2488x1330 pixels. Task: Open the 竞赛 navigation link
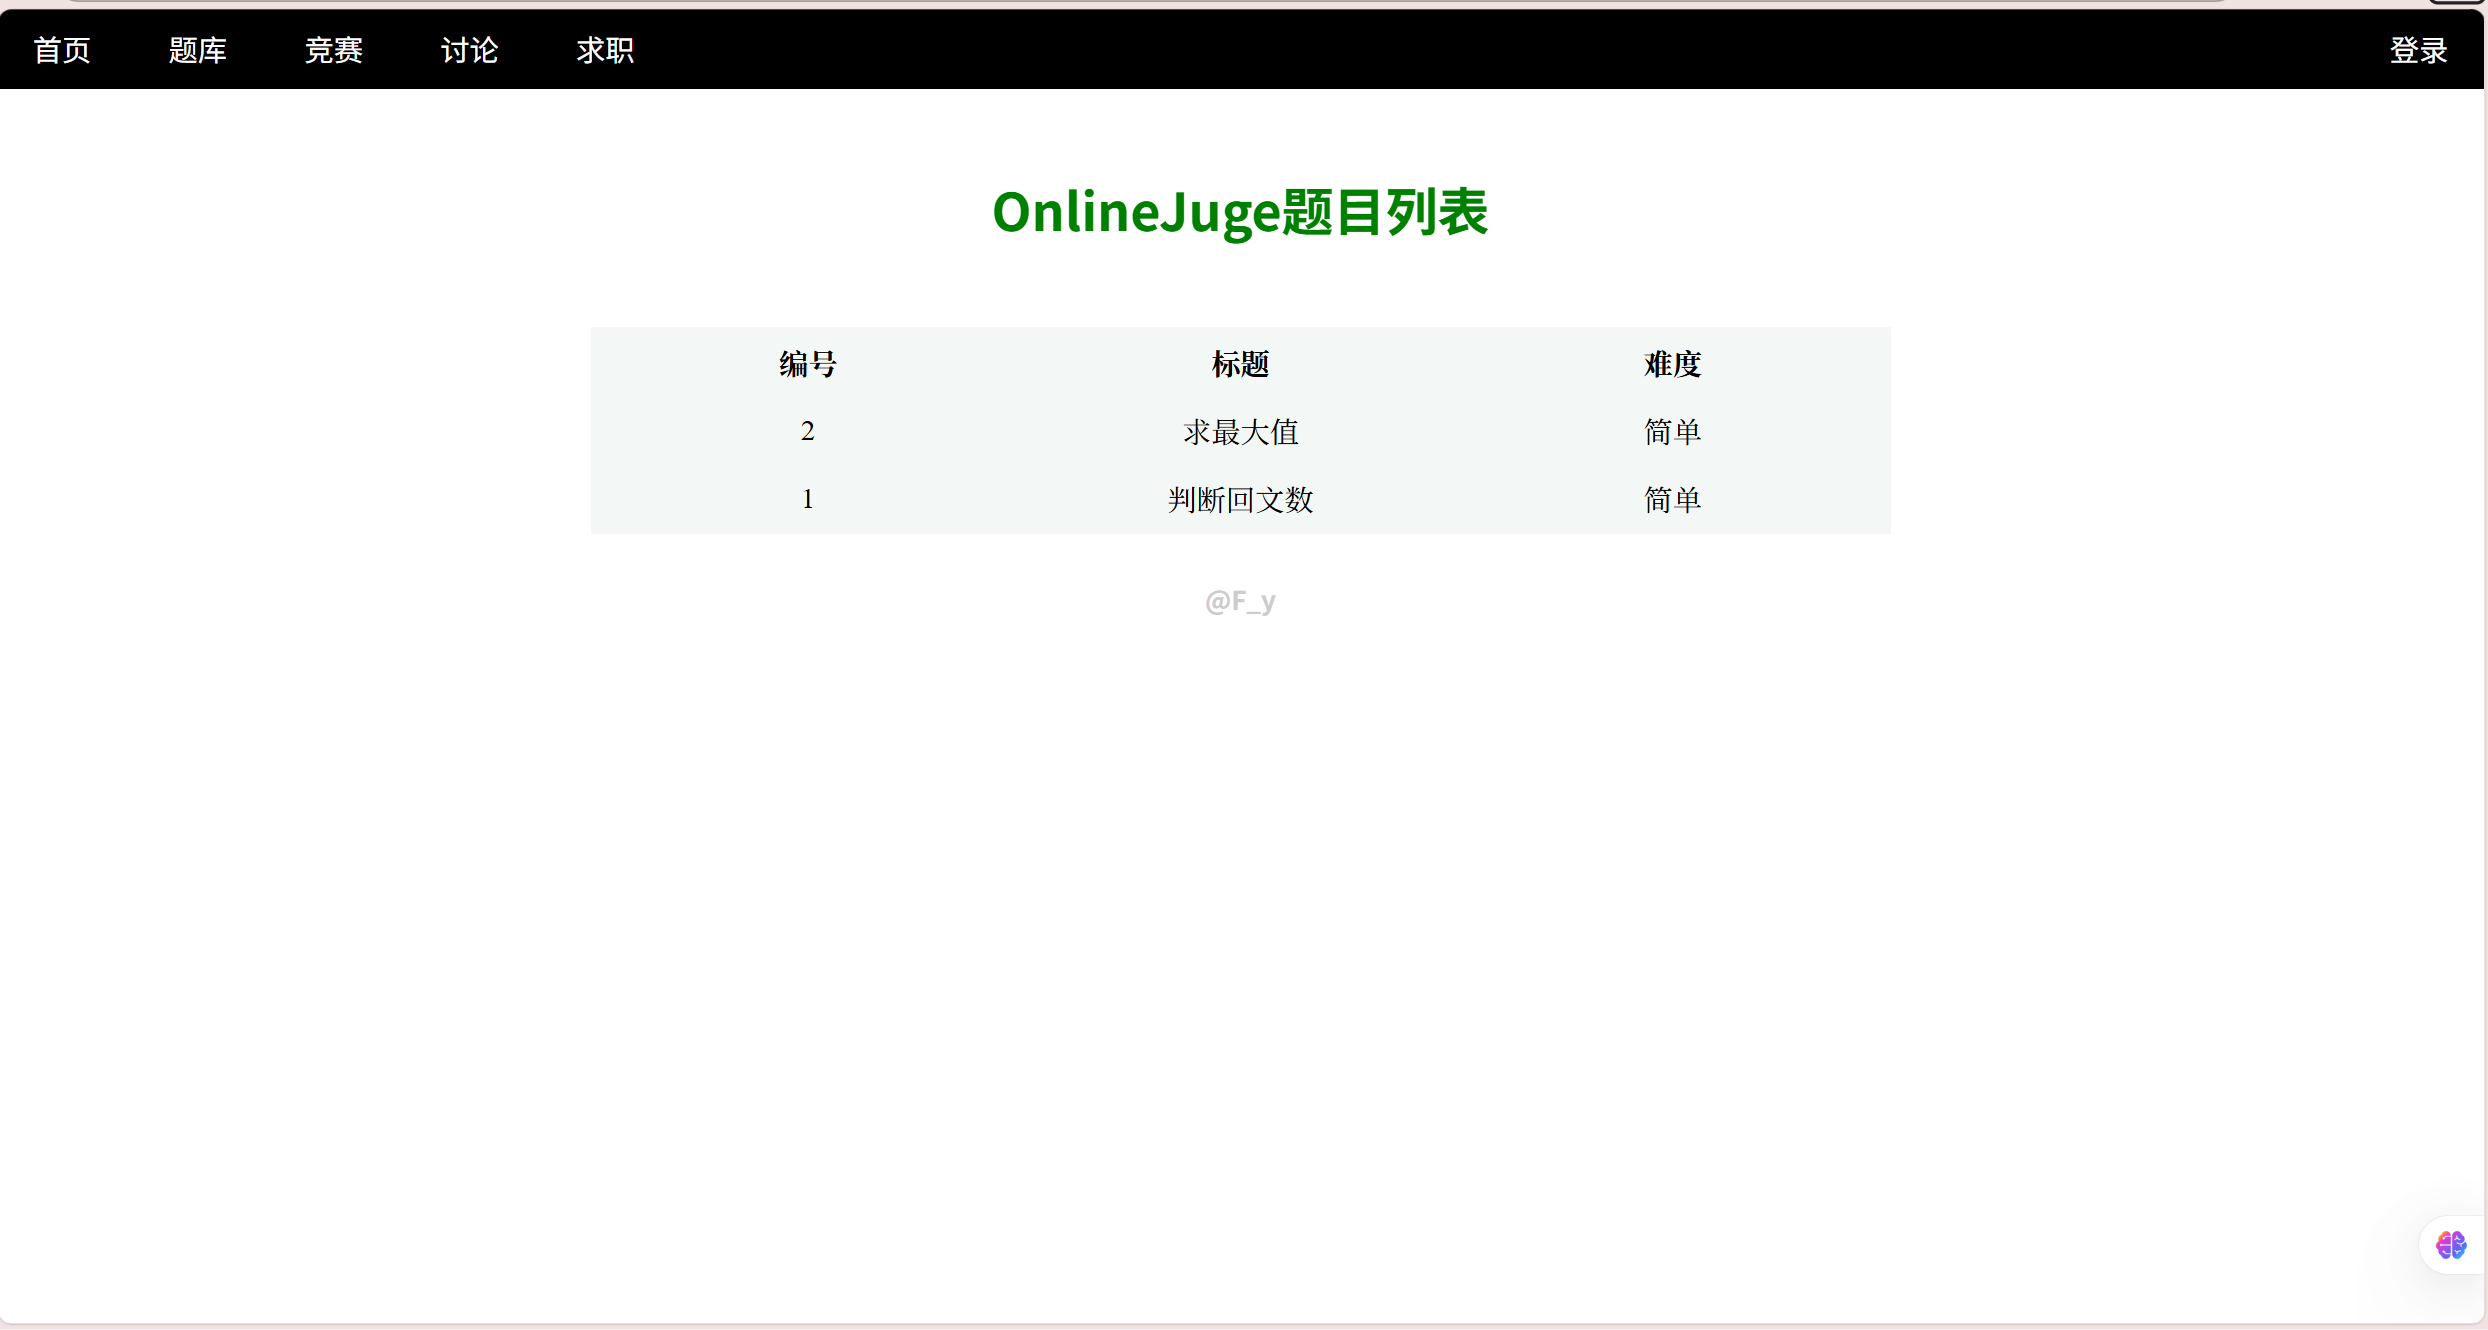pyautogui.click(x=333, y=50)
